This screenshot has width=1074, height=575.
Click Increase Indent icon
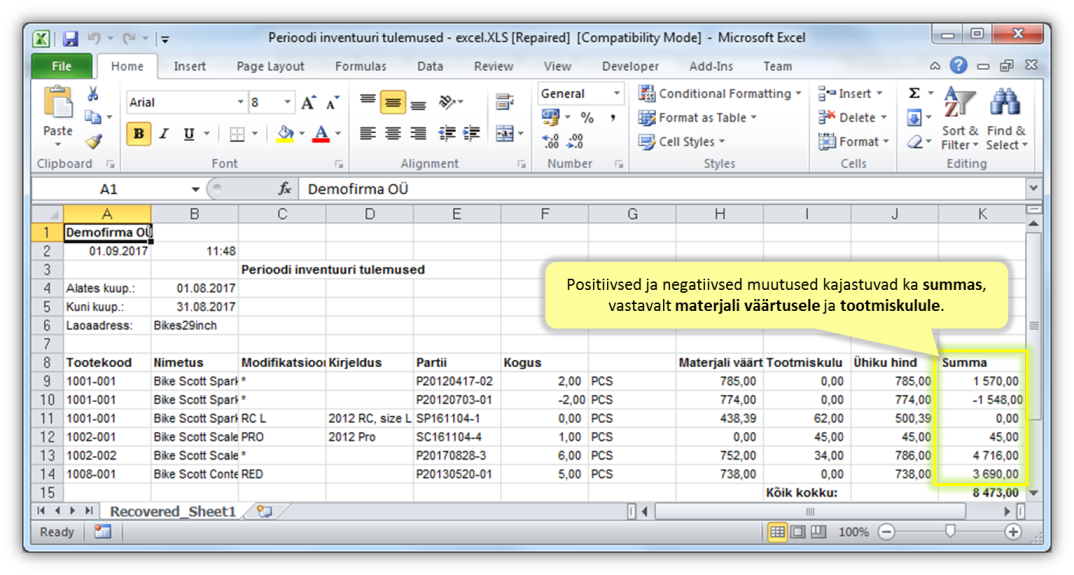pos(471,134)
